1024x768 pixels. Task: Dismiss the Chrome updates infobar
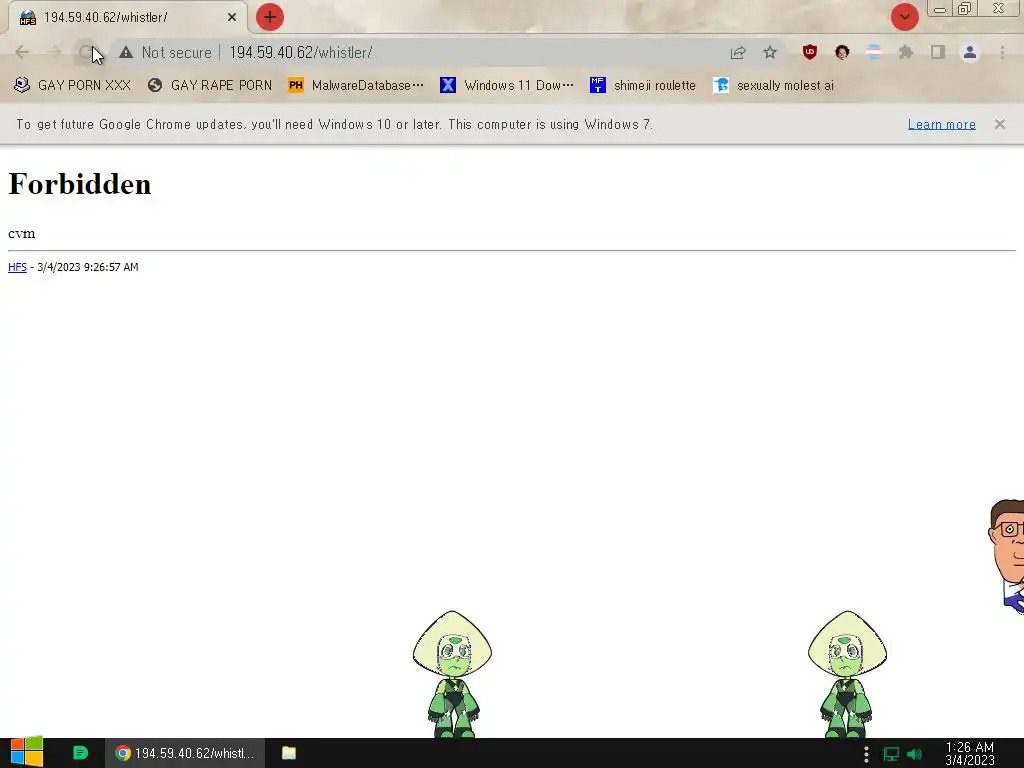point(1000,124)
